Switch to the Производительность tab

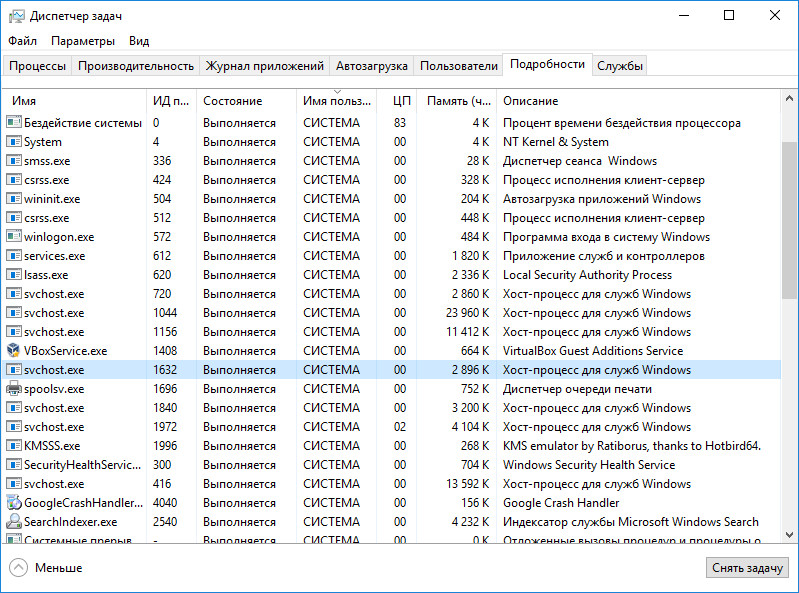click(x=136, y=66)
